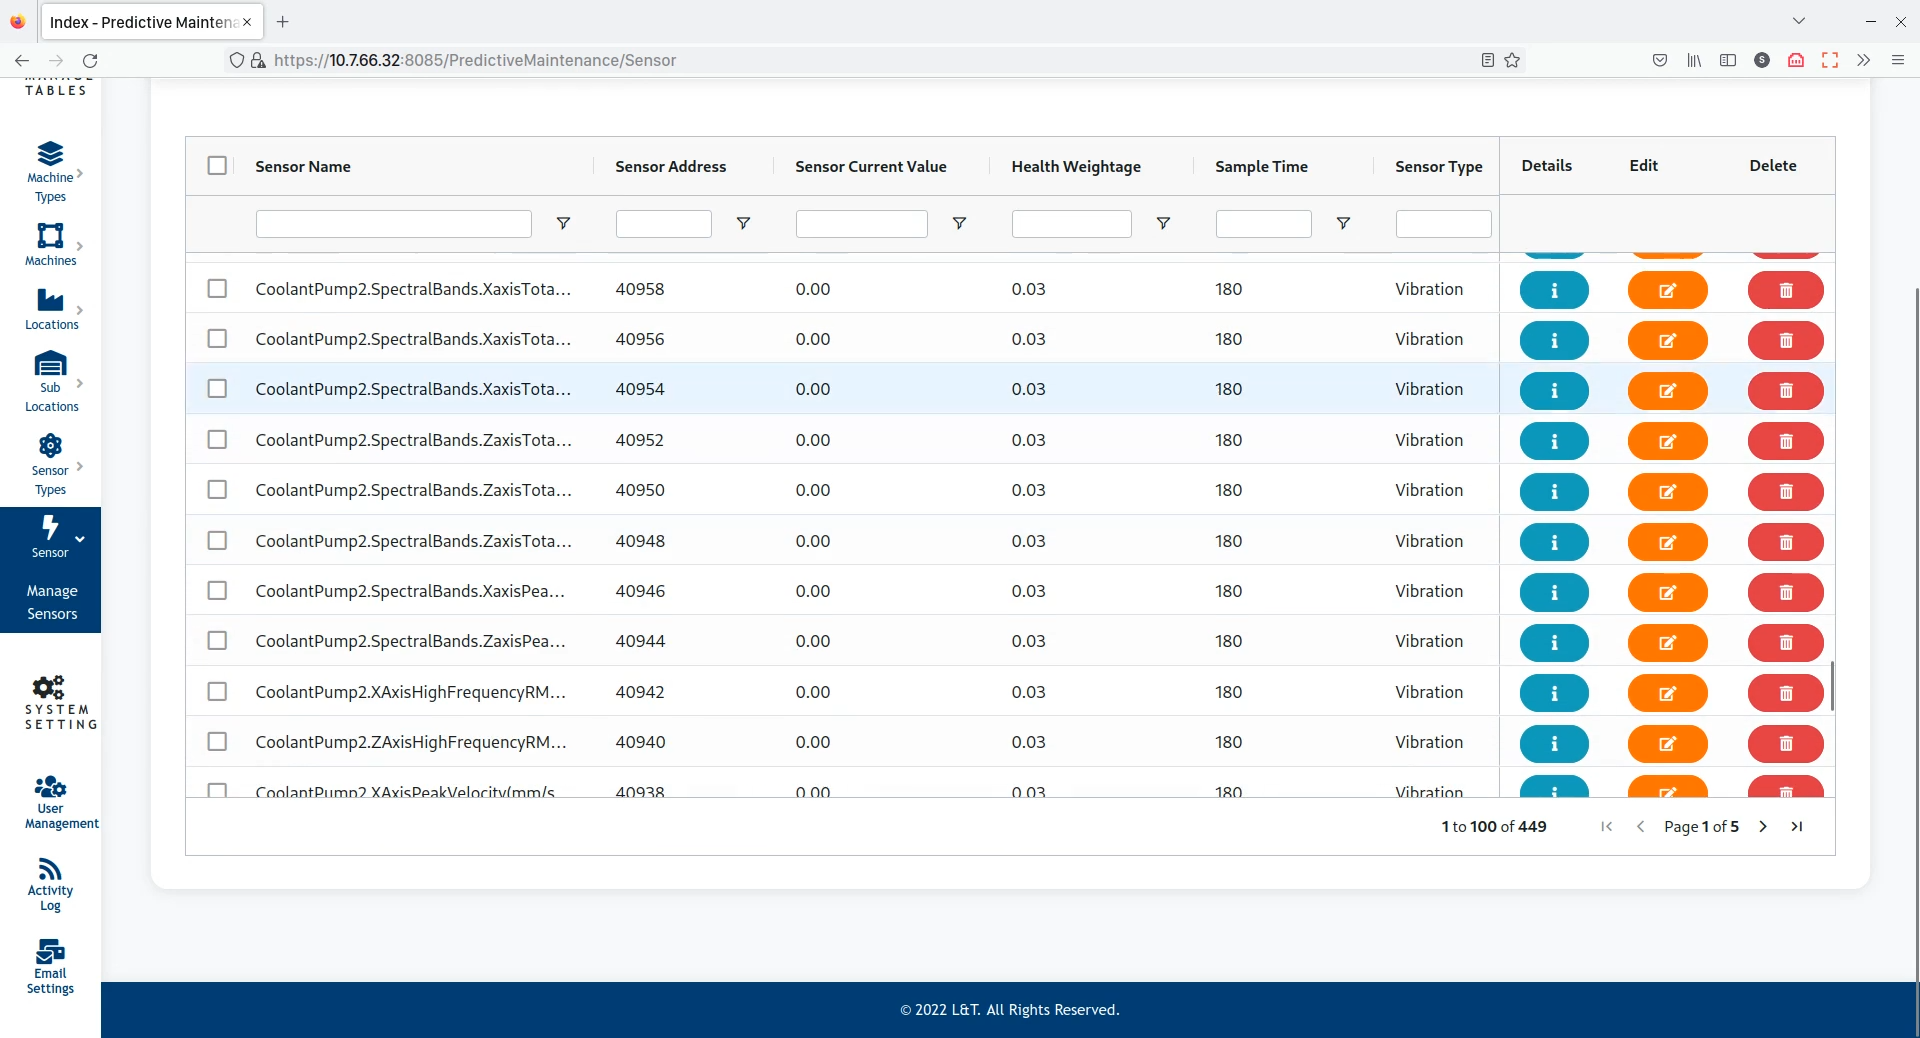View details for sensor address 40946

[1554, 593]
